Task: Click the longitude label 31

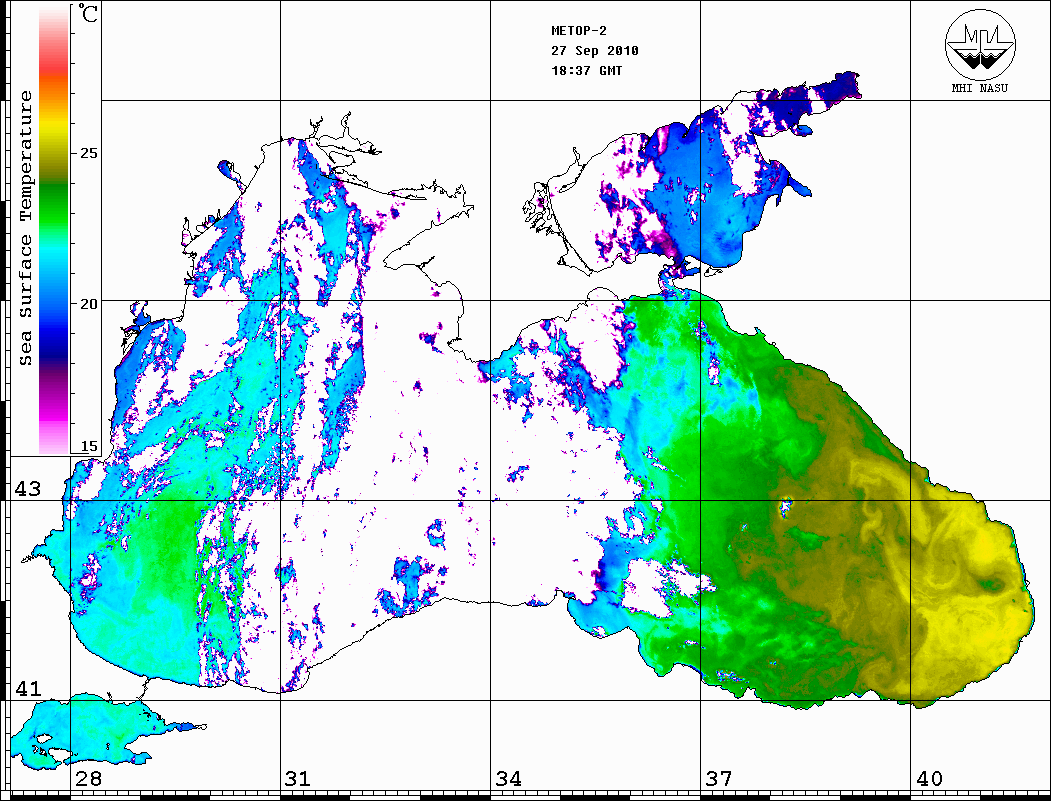Action: (298, 779)
